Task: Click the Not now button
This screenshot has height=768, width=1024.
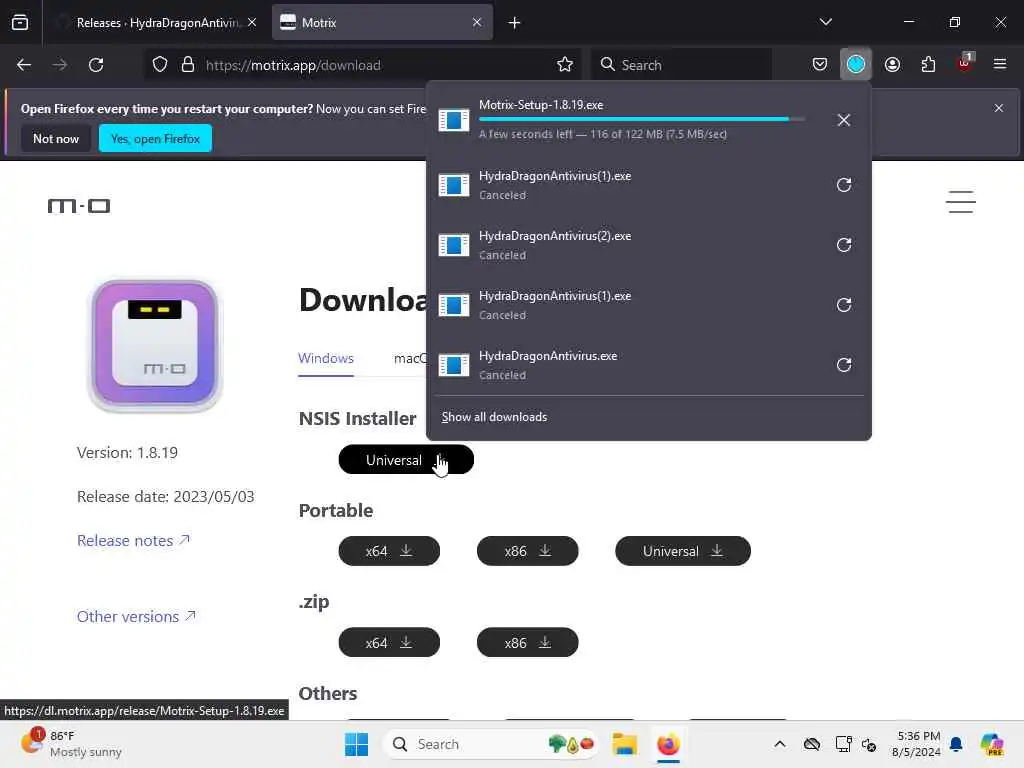Action: click(56, 138)
